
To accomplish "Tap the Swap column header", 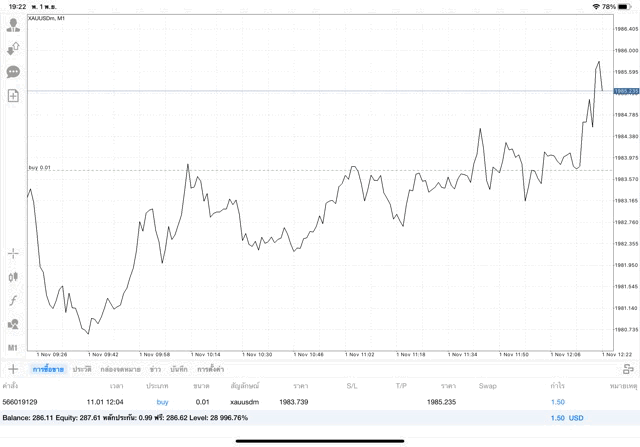I will point(488,386).
